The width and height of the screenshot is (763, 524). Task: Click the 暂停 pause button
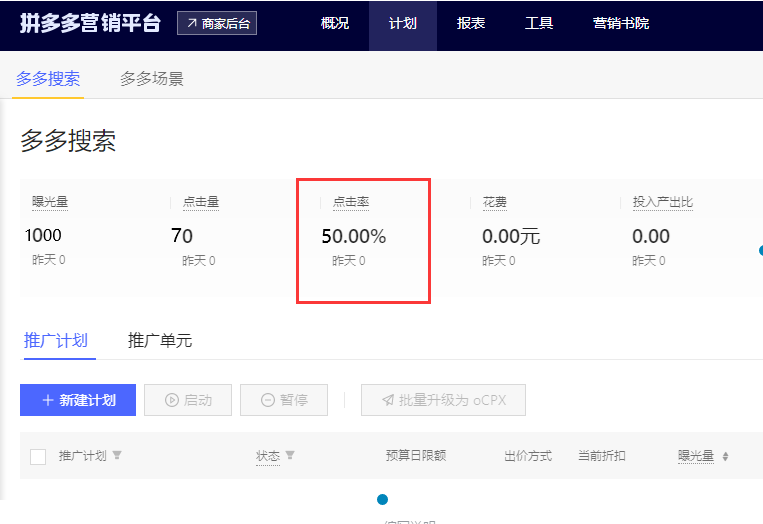click(x=284, y=400)
